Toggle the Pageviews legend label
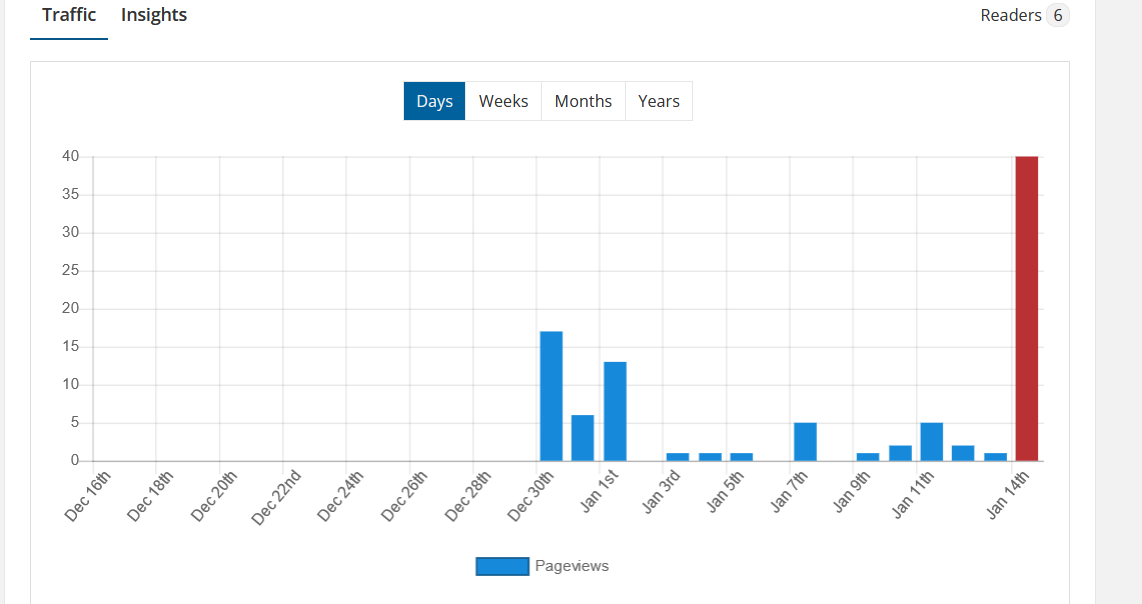This screenshot has height=604, width=1142. tap(571, 566)
